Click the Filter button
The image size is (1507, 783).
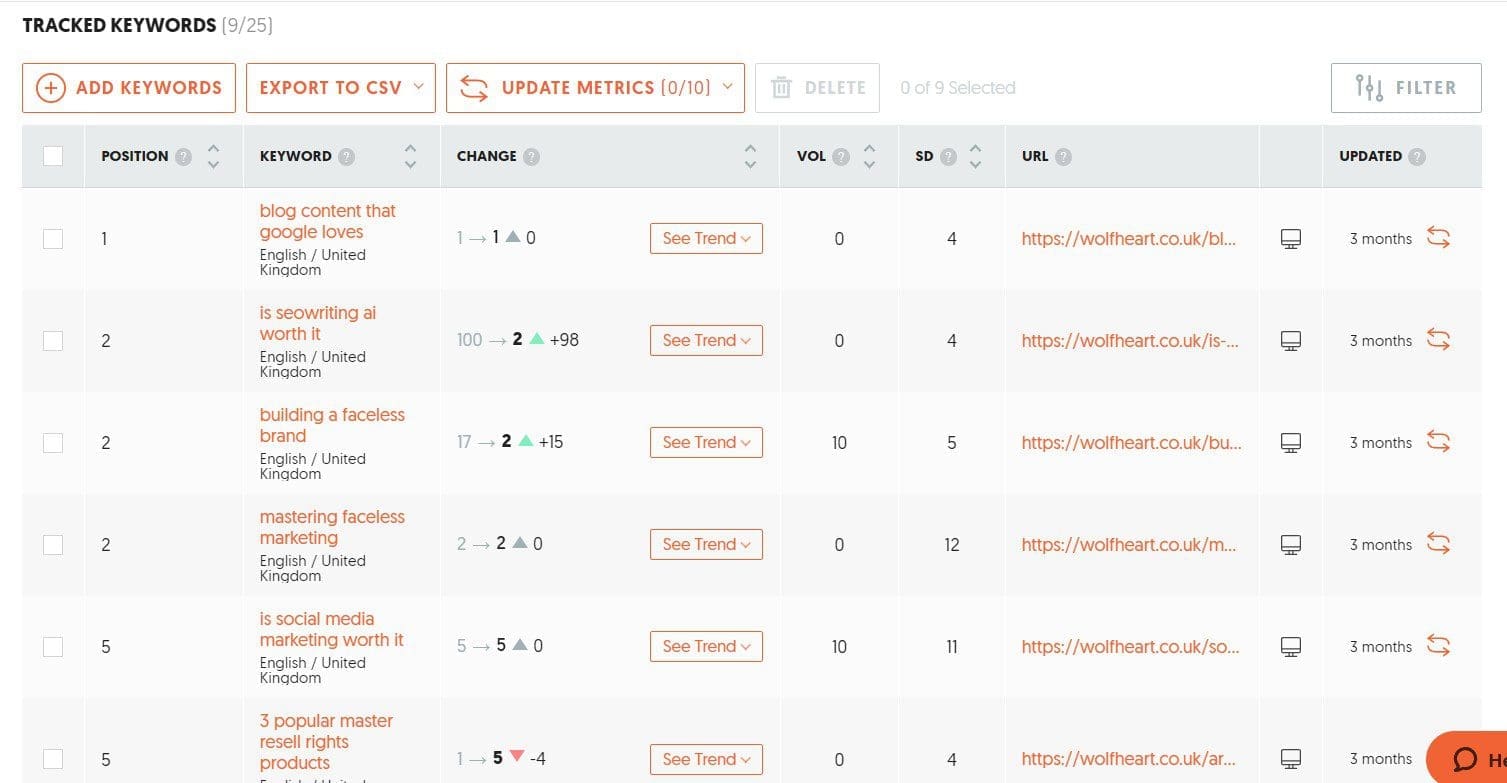point(1406,88)
